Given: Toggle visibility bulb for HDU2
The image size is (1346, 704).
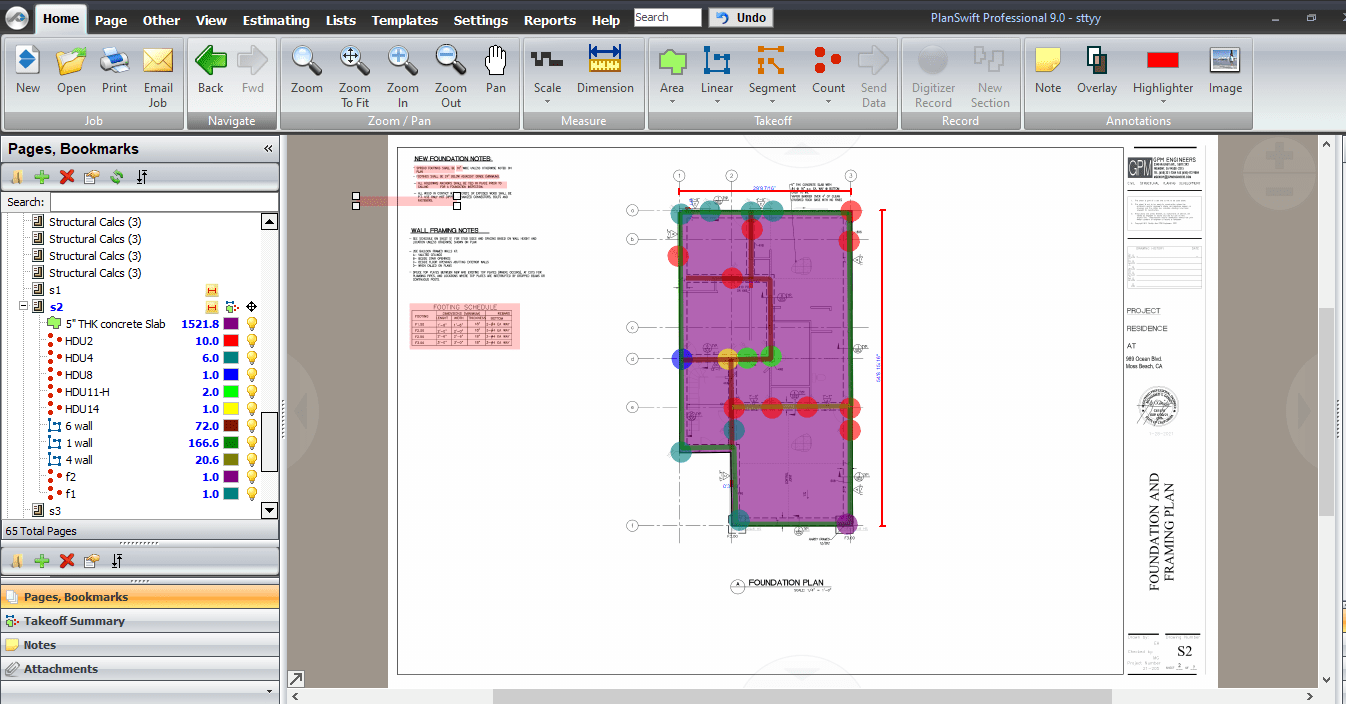Looking at the screenshot, I should click(252, 341).
